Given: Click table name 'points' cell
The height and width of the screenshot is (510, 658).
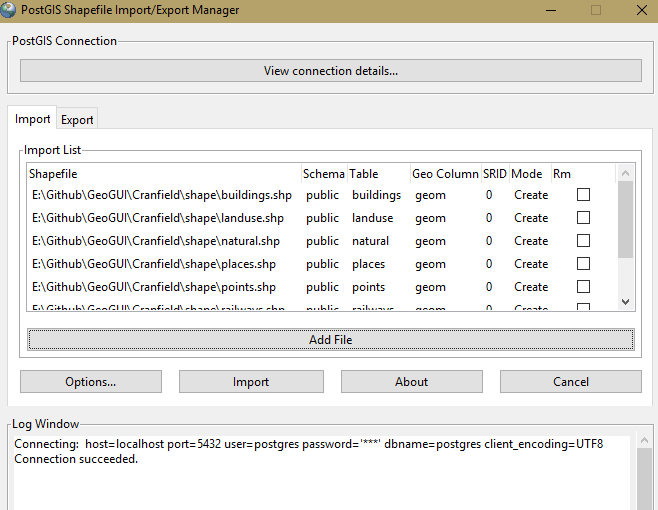Looking at the screenshot, I should coord(368,287).
